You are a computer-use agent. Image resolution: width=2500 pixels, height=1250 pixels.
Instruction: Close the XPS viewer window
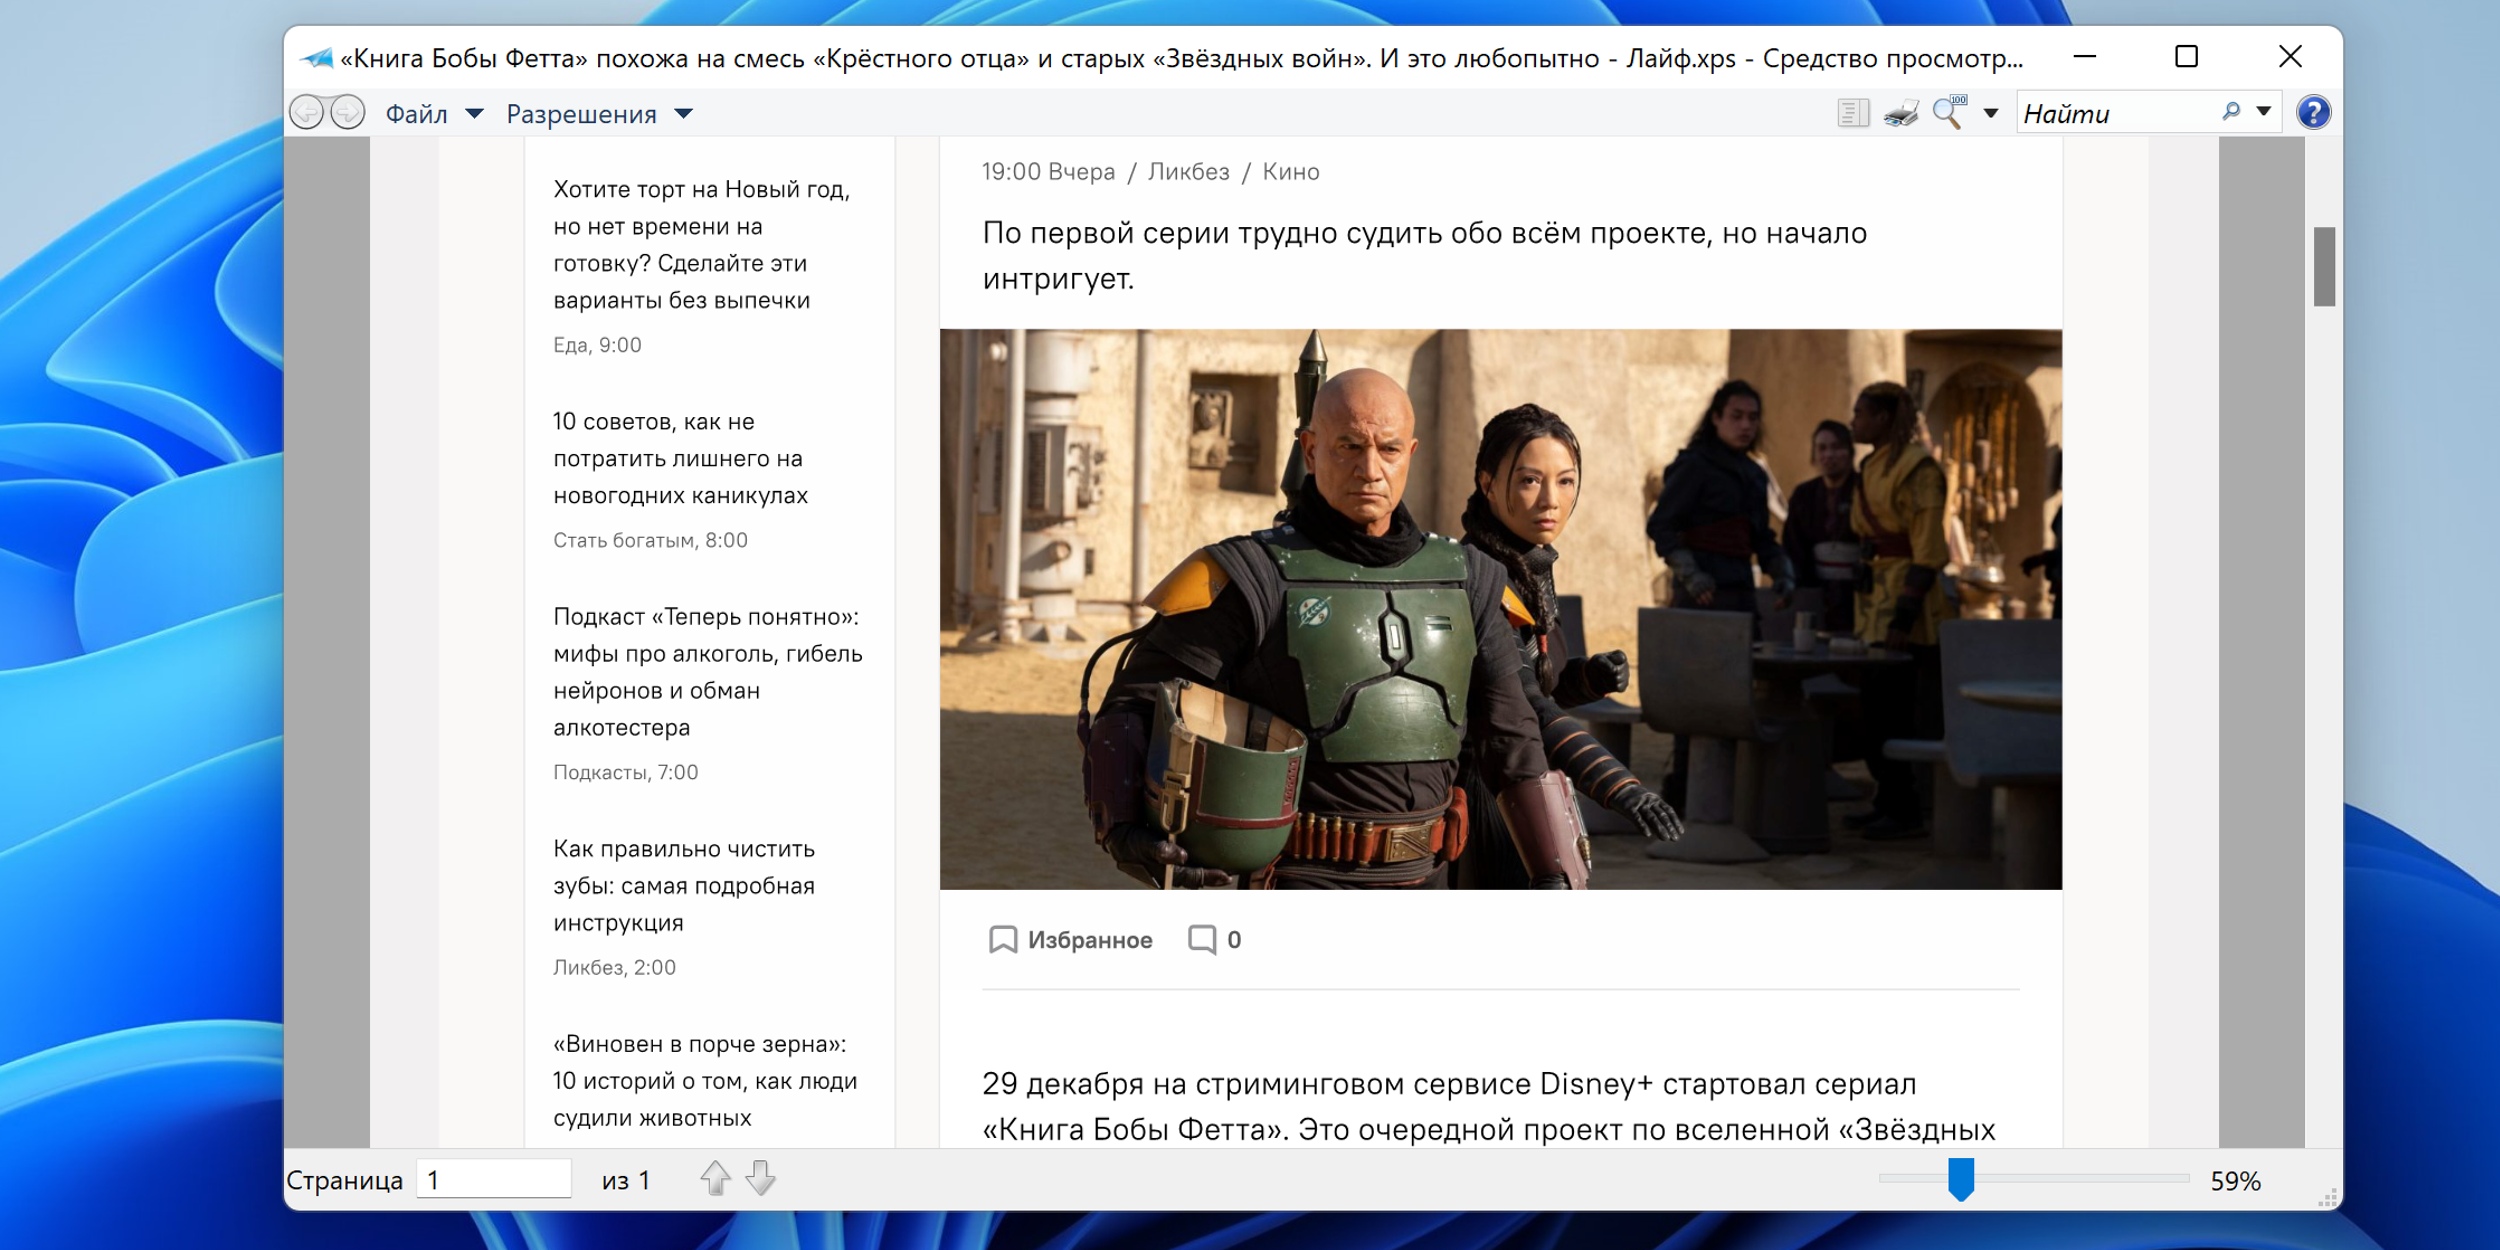click(x=2290, y=57)
